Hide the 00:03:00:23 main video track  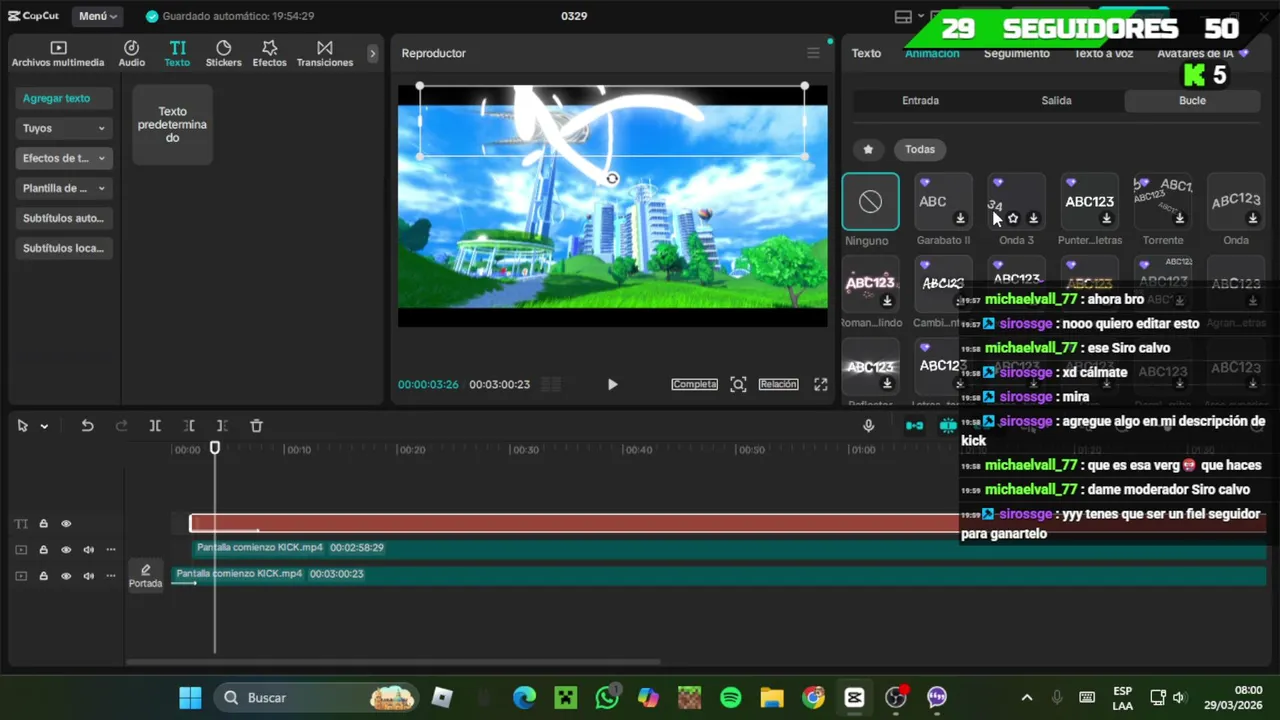coord(66,576)
